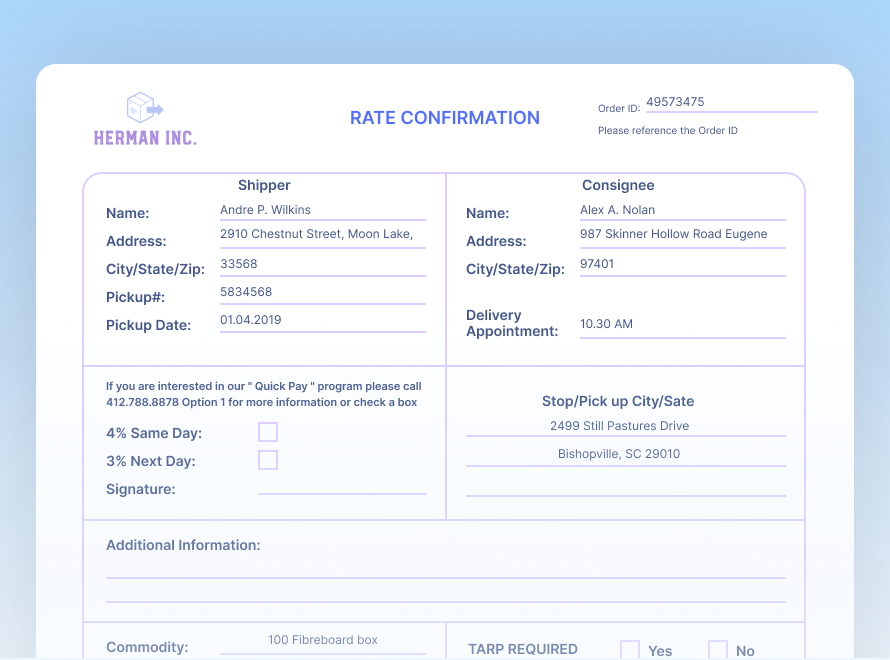Tick the TARP REQUIRED No checkbox
The width and height of the screenshot is (890, 660).
718,650
